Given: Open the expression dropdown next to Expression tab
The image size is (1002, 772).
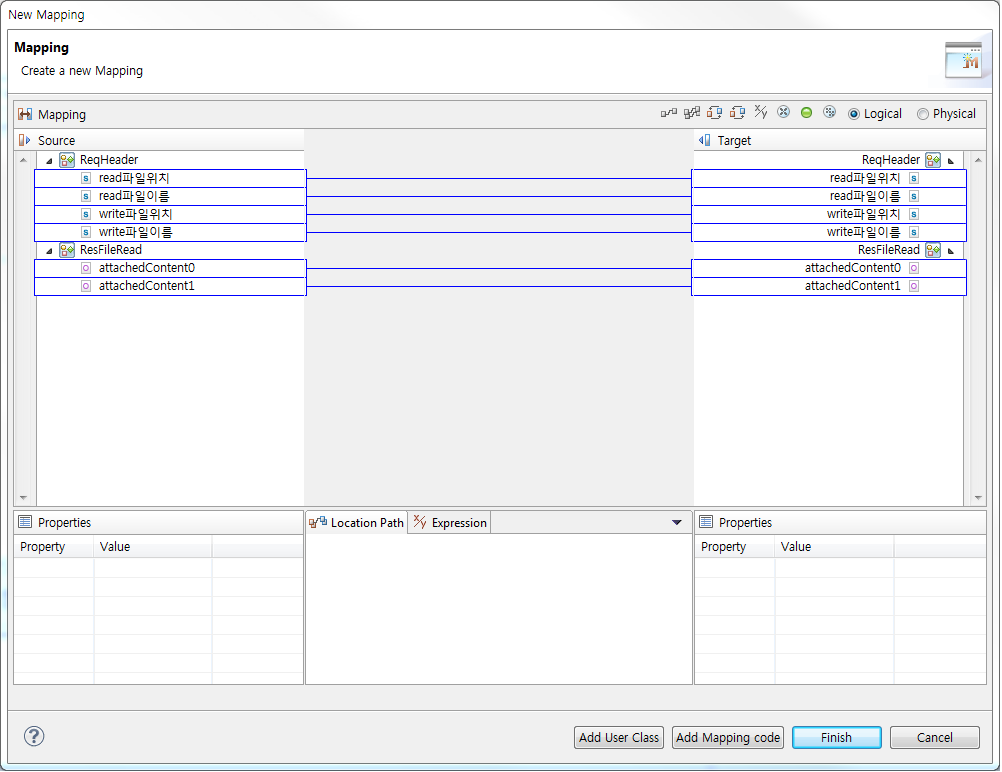Looking at the screenshot, I should [x=677, y=522].
